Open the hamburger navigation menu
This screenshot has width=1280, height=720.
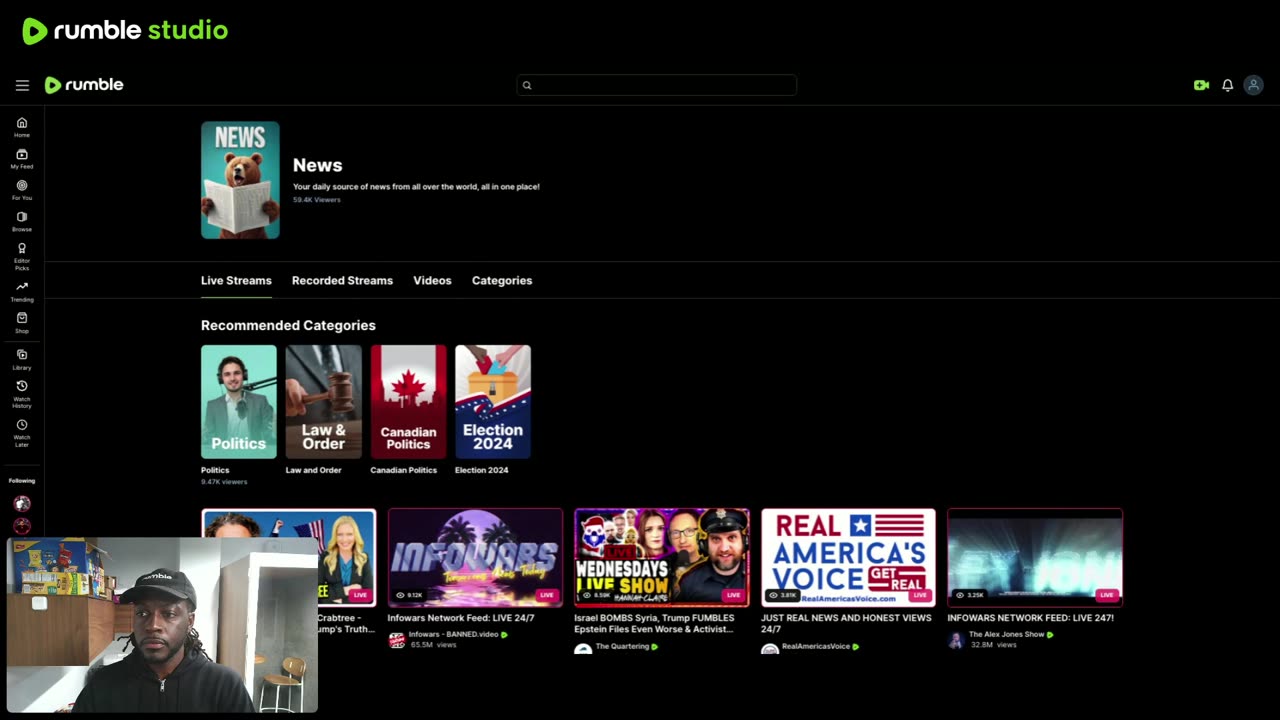tap(22, 85)
